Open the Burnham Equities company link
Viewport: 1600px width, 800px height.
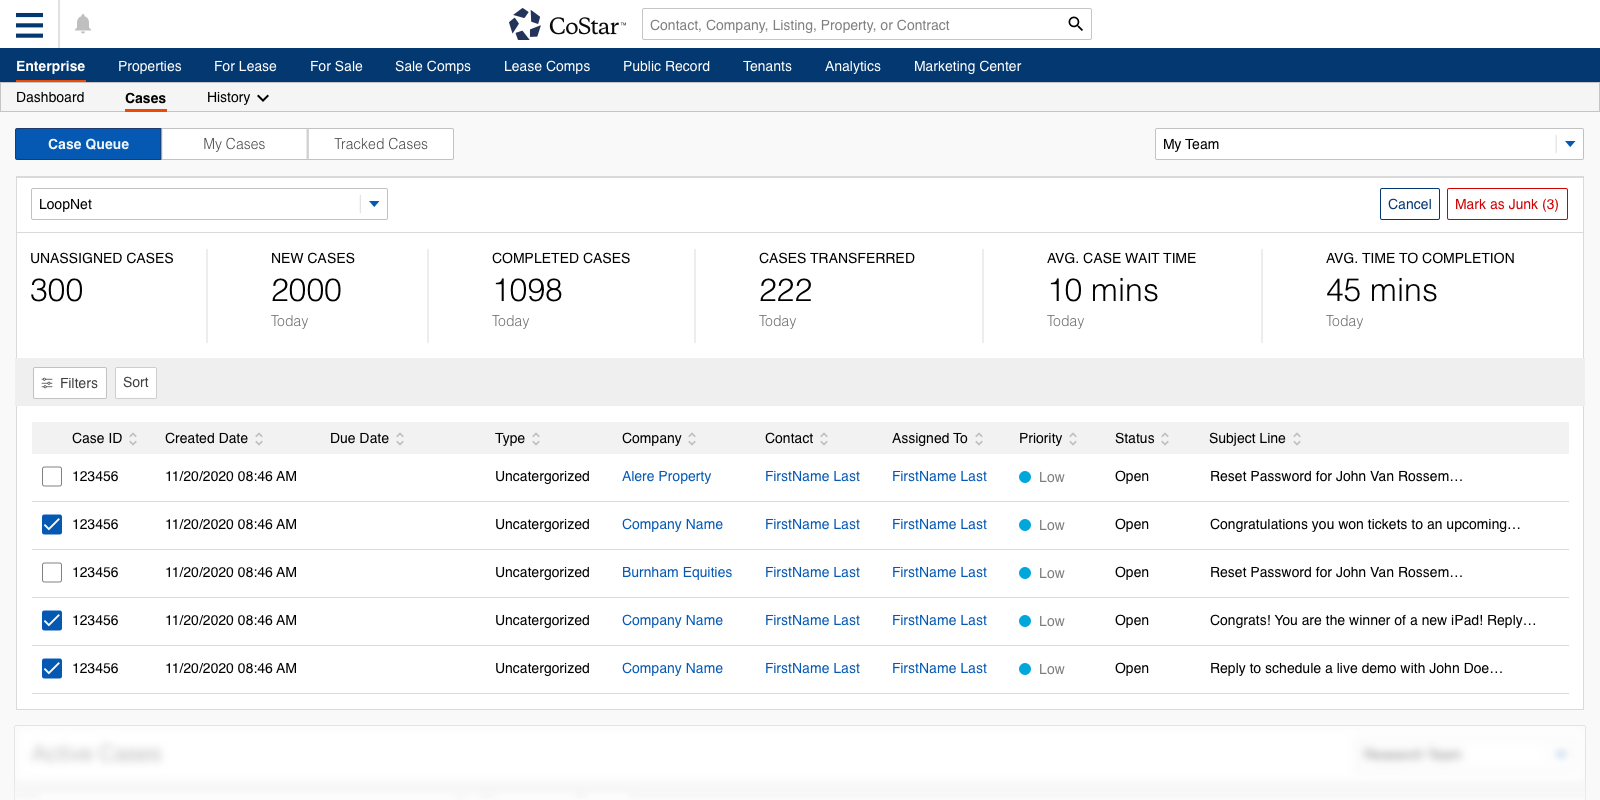click(x=677, y=572)
